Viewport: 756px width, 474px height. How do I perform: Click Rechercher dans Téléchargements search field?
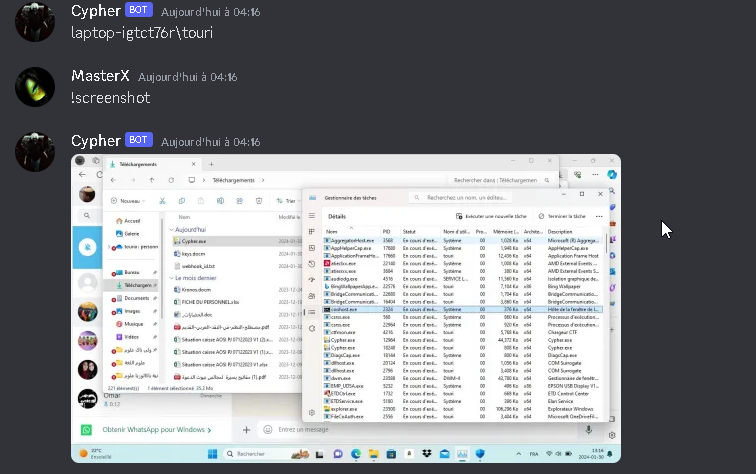500,180
